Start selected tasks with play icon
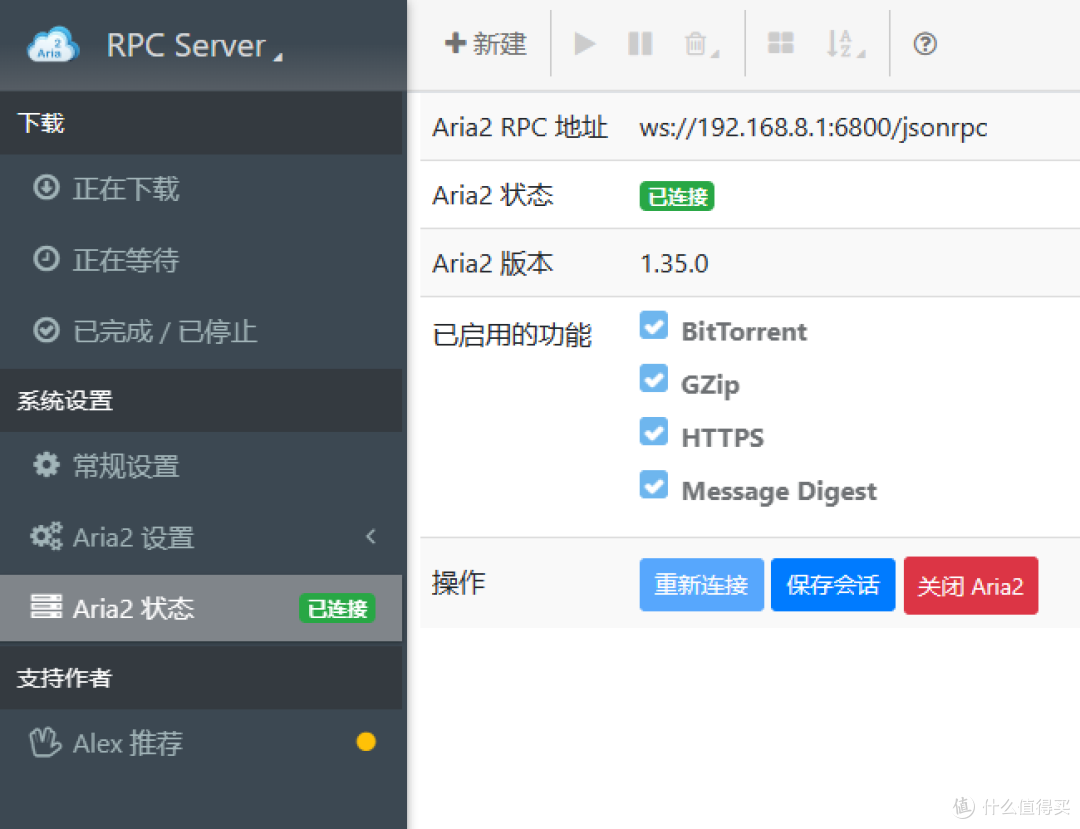 point(585,44)
